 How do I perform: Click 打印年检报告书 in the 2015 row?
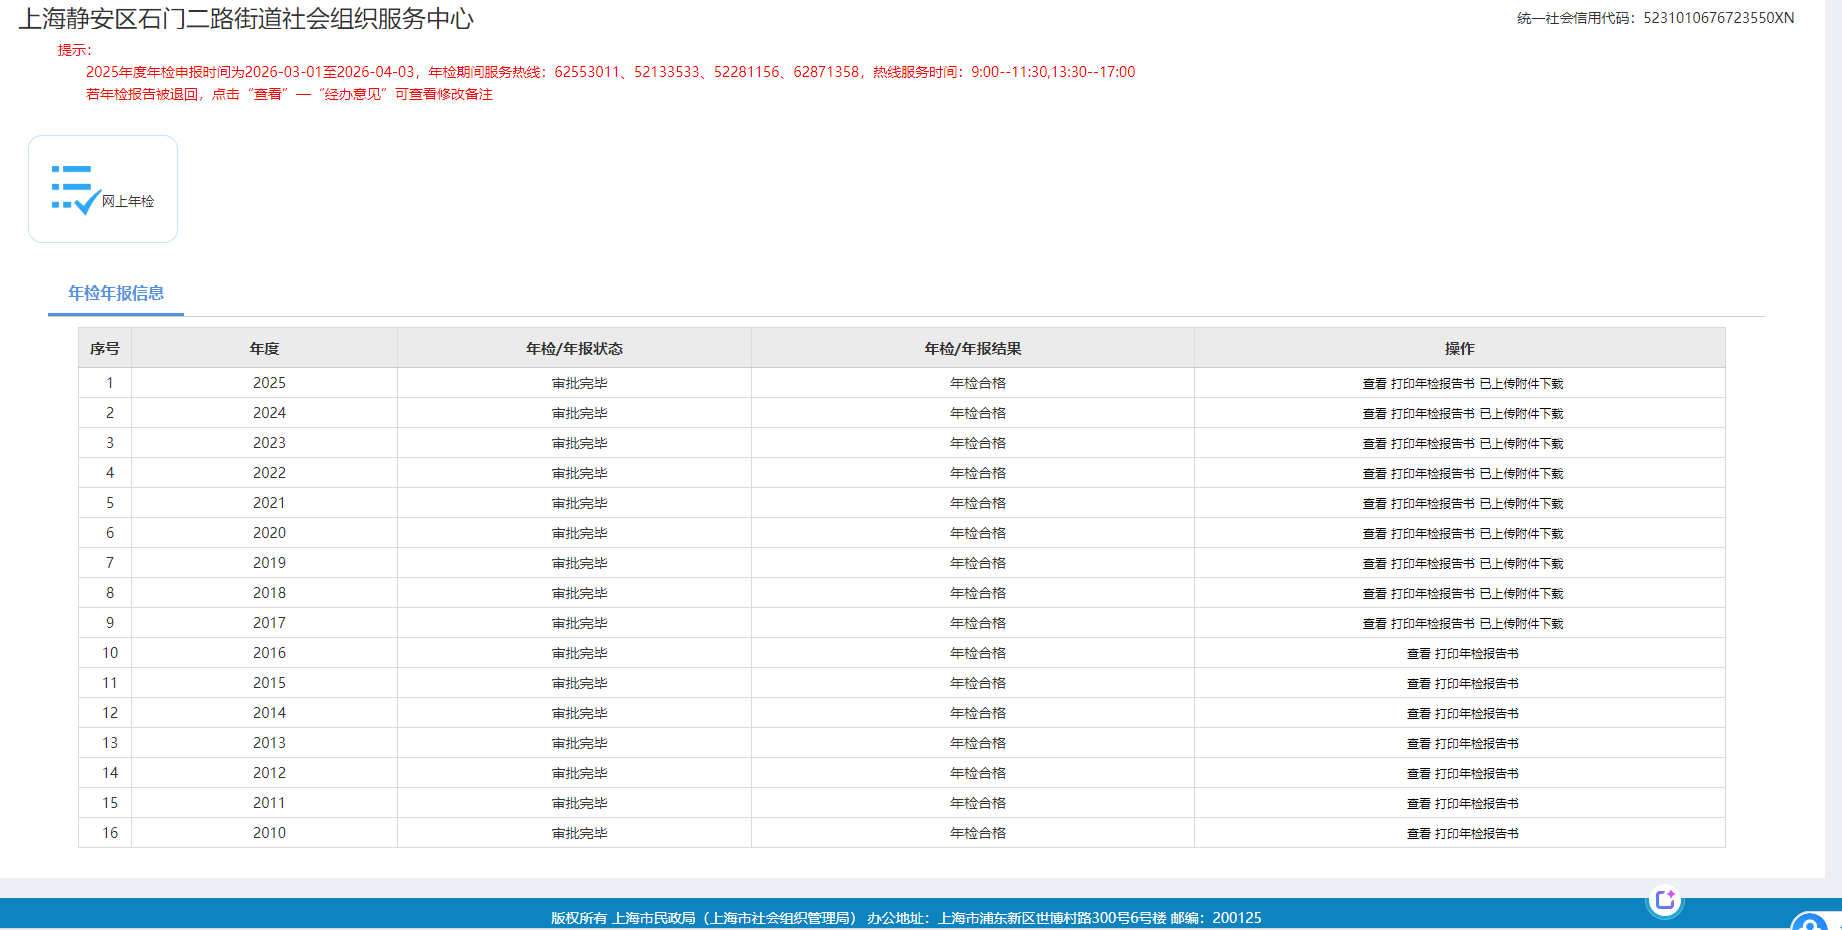pos(1476,684)
